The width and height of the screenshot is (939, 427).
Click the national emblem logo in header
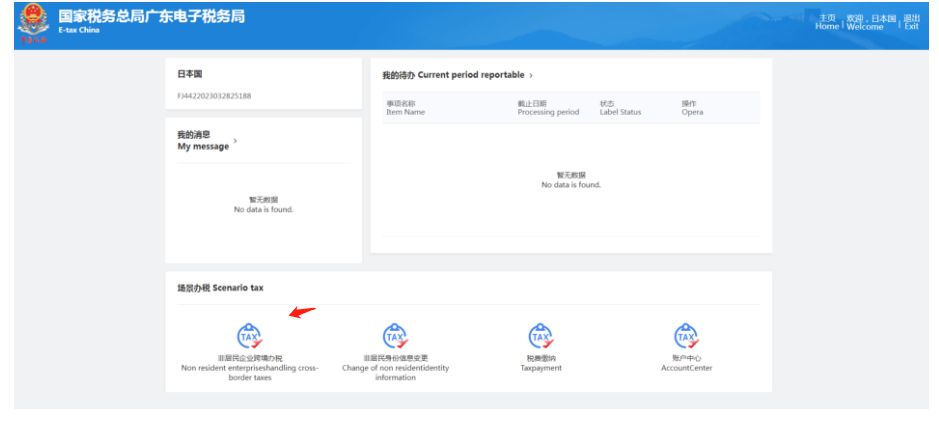point(34,23)
